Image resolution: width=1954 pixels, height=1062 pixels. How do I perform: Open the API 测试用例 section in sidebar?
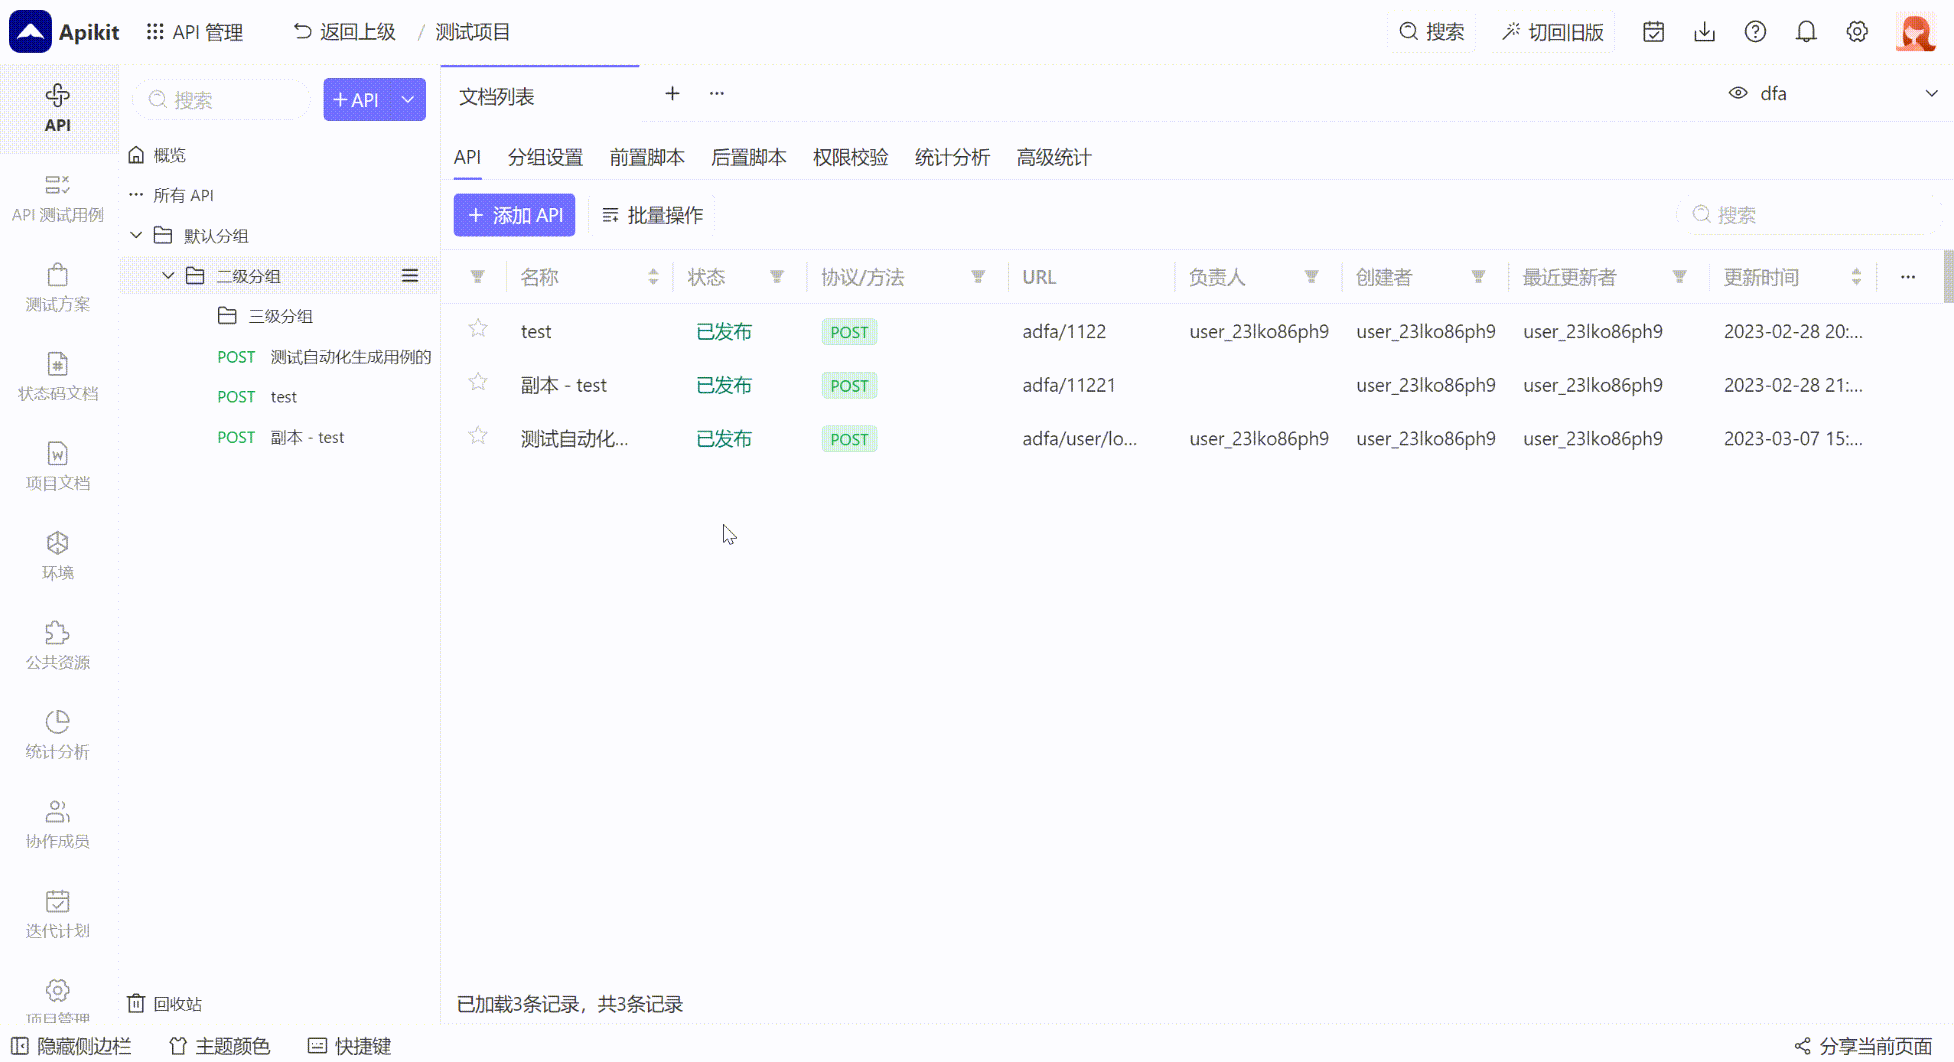click(x=57, y=197)
